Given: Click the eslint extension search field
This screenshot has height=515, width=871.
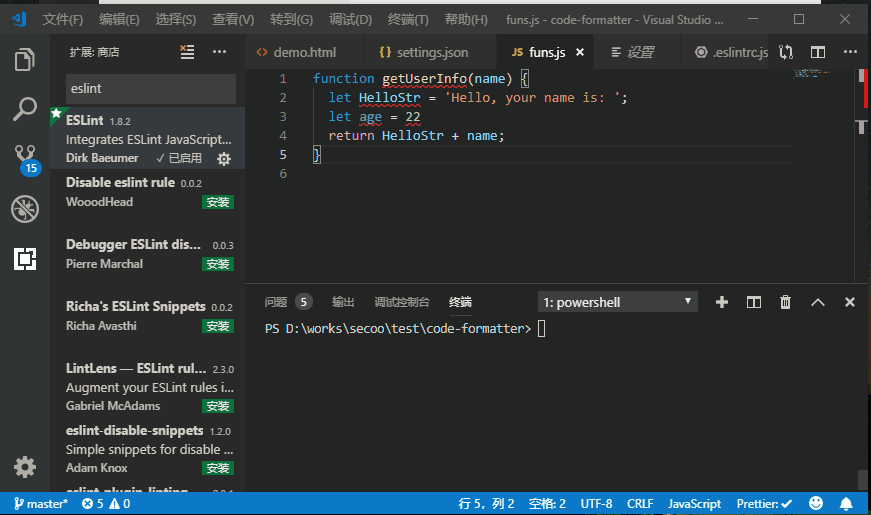Looking at the screenshot, I should (151, 89).
